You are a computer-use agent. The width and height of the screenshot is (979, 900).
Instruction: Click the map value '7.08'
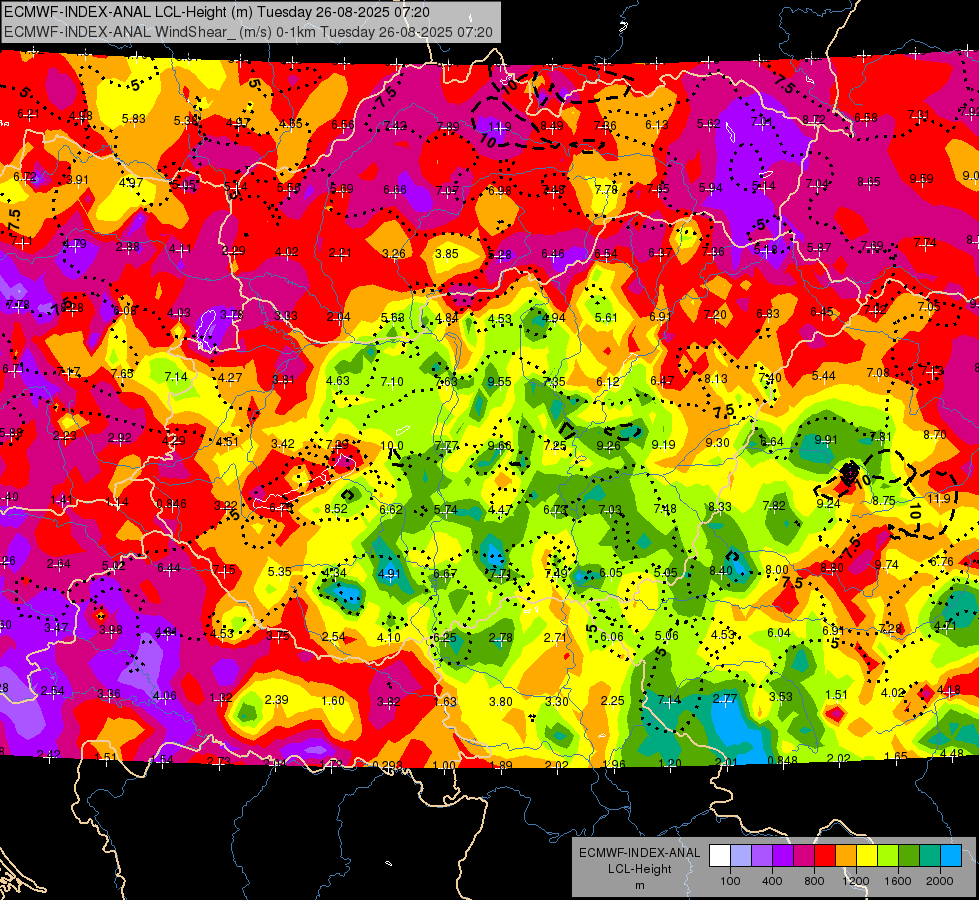[878, 373]
